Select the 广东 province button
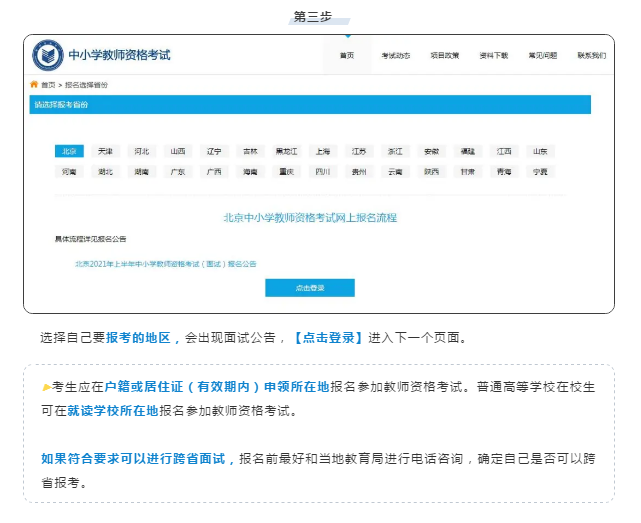641x523 pixels. (x=178, y=171)
